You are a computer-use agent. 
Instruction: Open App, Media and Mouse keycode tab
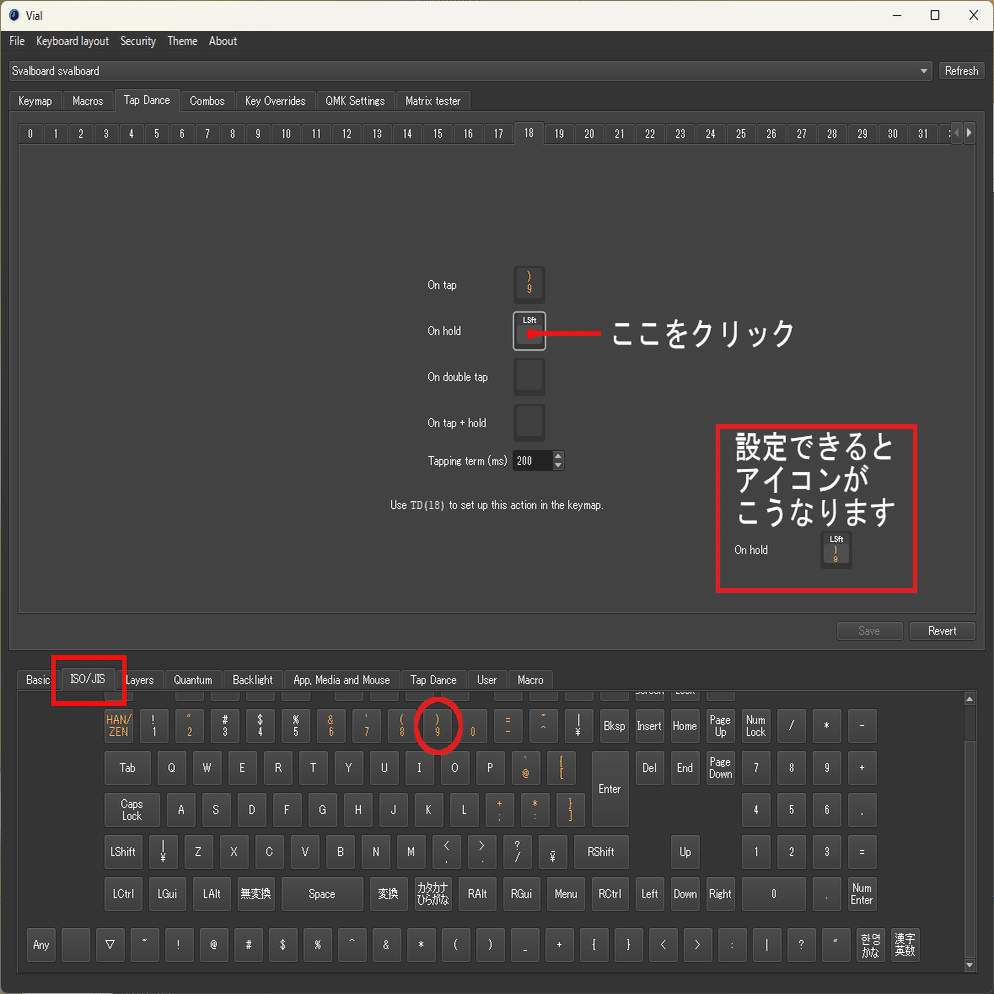(342, 680)
